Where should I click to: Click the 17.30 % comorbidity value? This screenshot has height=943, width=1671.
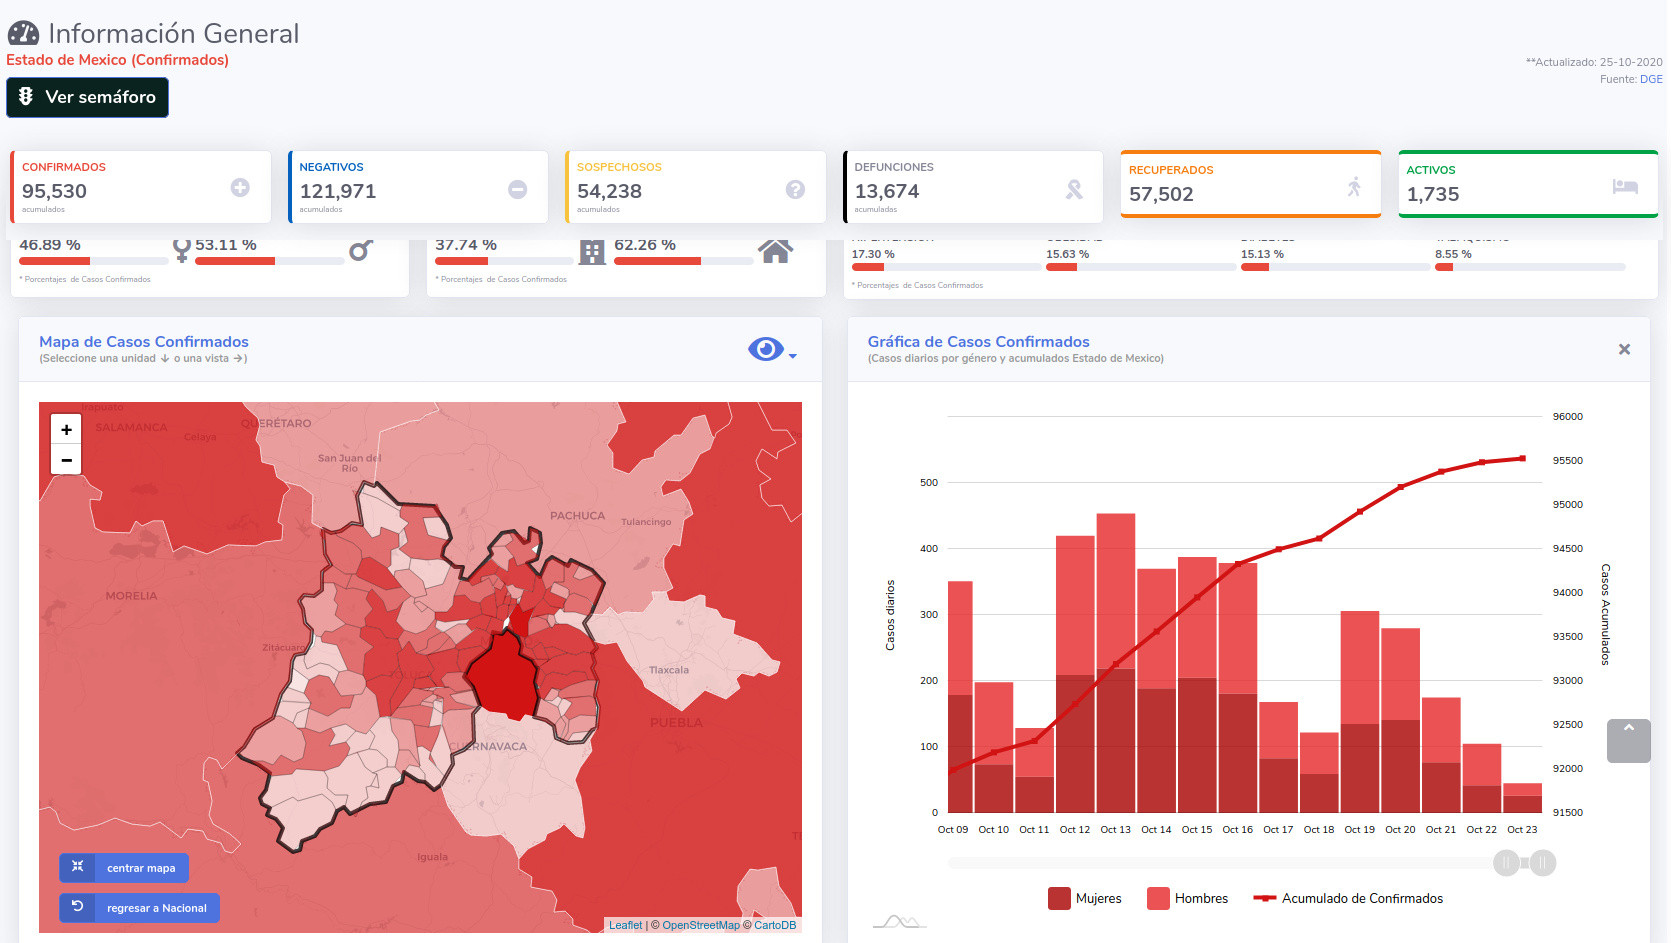click(873, 254)
